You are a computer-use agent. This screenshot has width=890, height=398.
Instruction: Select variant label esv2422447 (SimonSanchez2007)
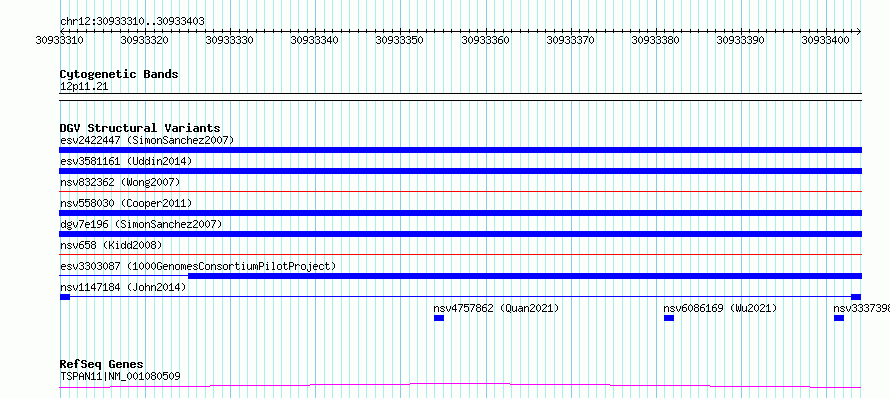click(146, 140)
